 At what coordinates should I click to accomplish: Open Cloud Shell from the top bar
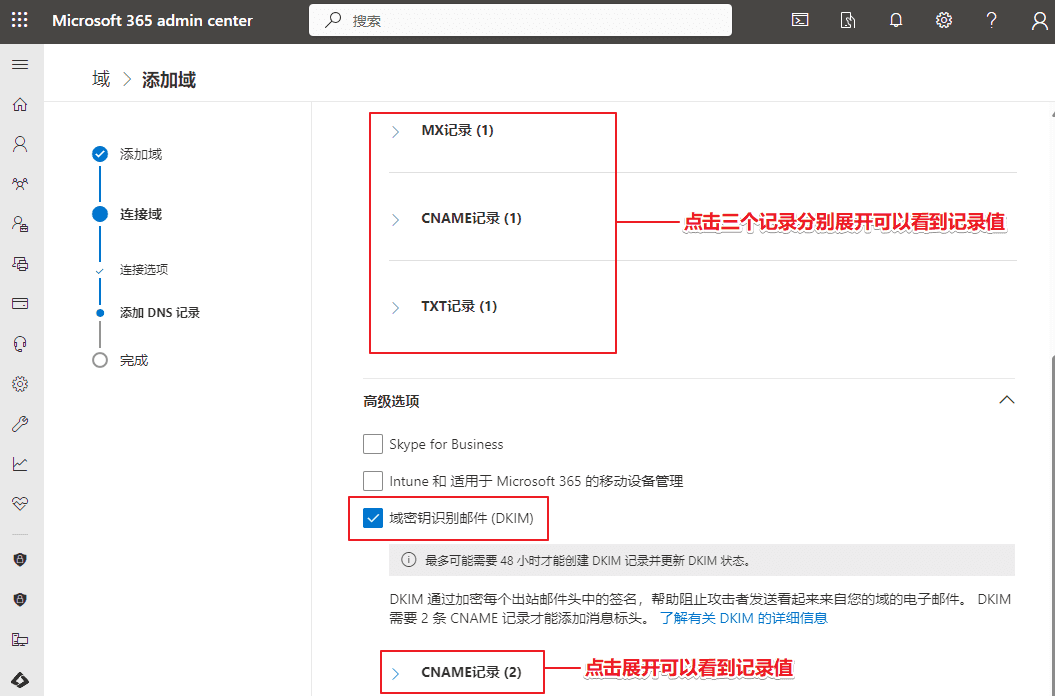pyautogui.click(x=799, y=20)
